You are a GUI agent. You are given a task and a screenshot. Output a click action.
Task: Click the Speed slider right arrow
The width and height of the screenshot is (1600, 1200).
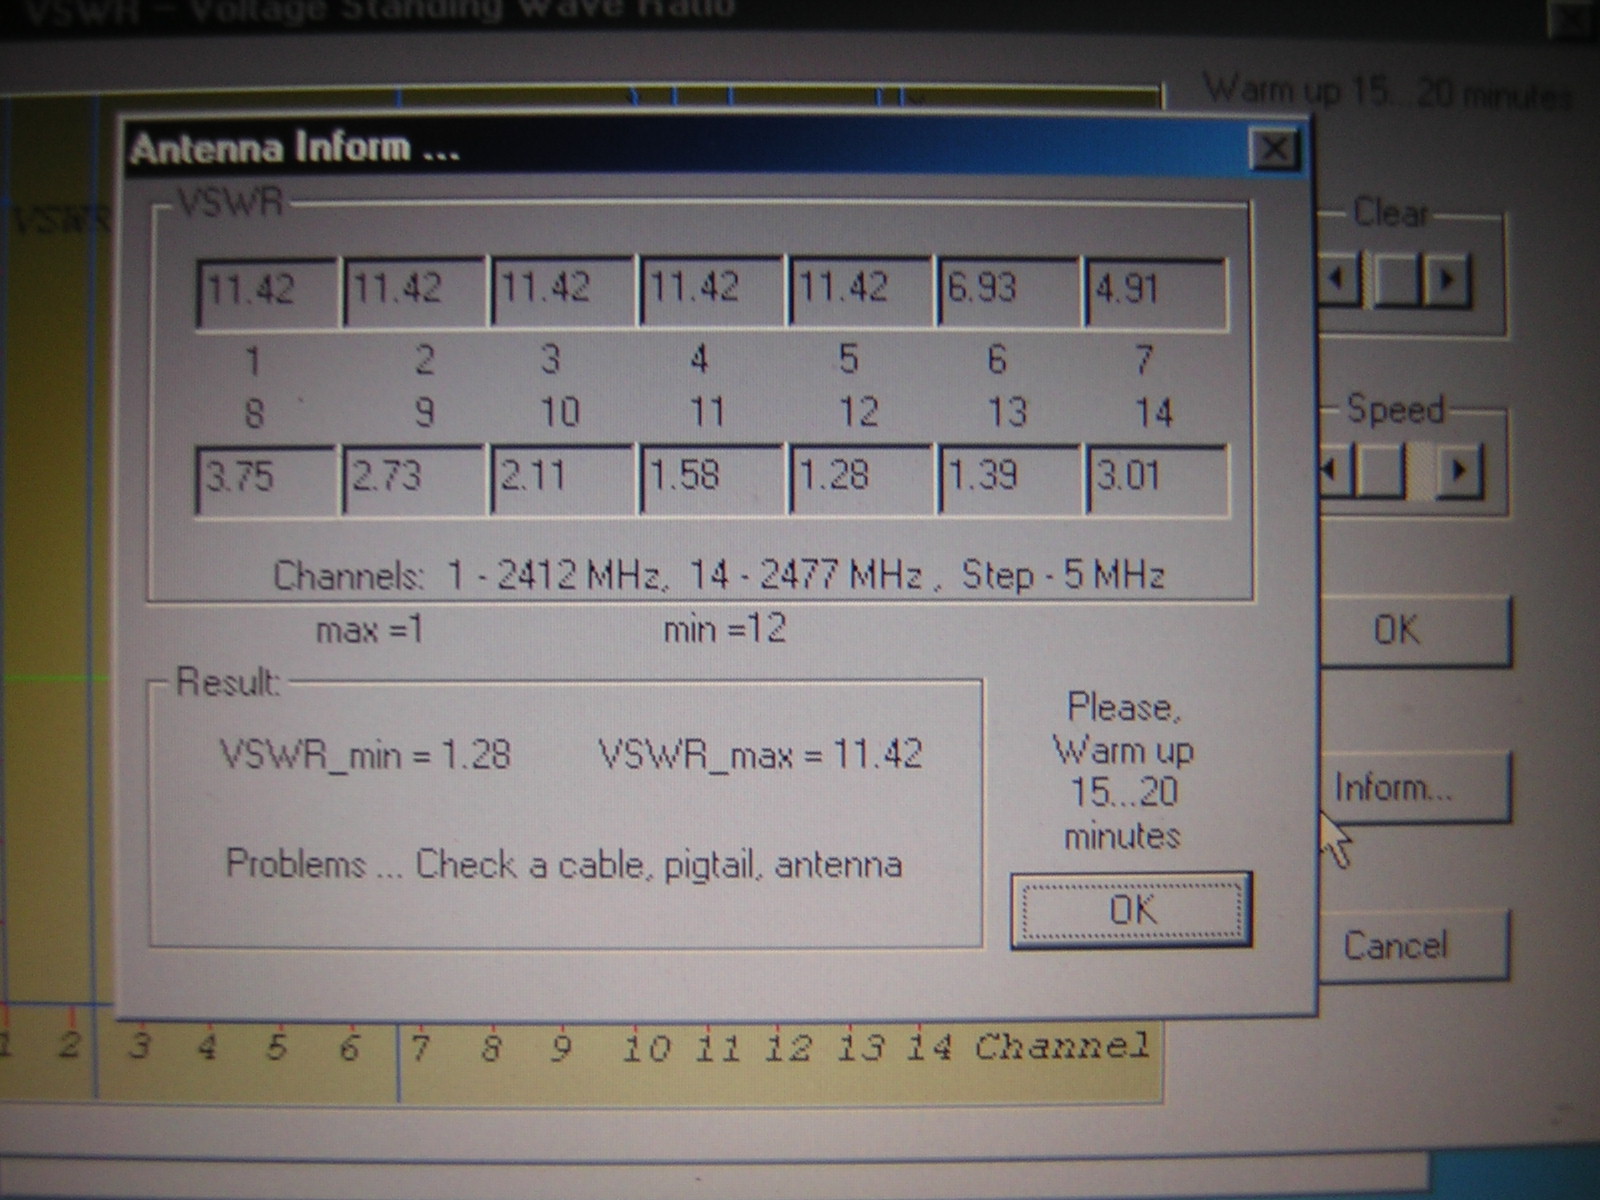1459,469
